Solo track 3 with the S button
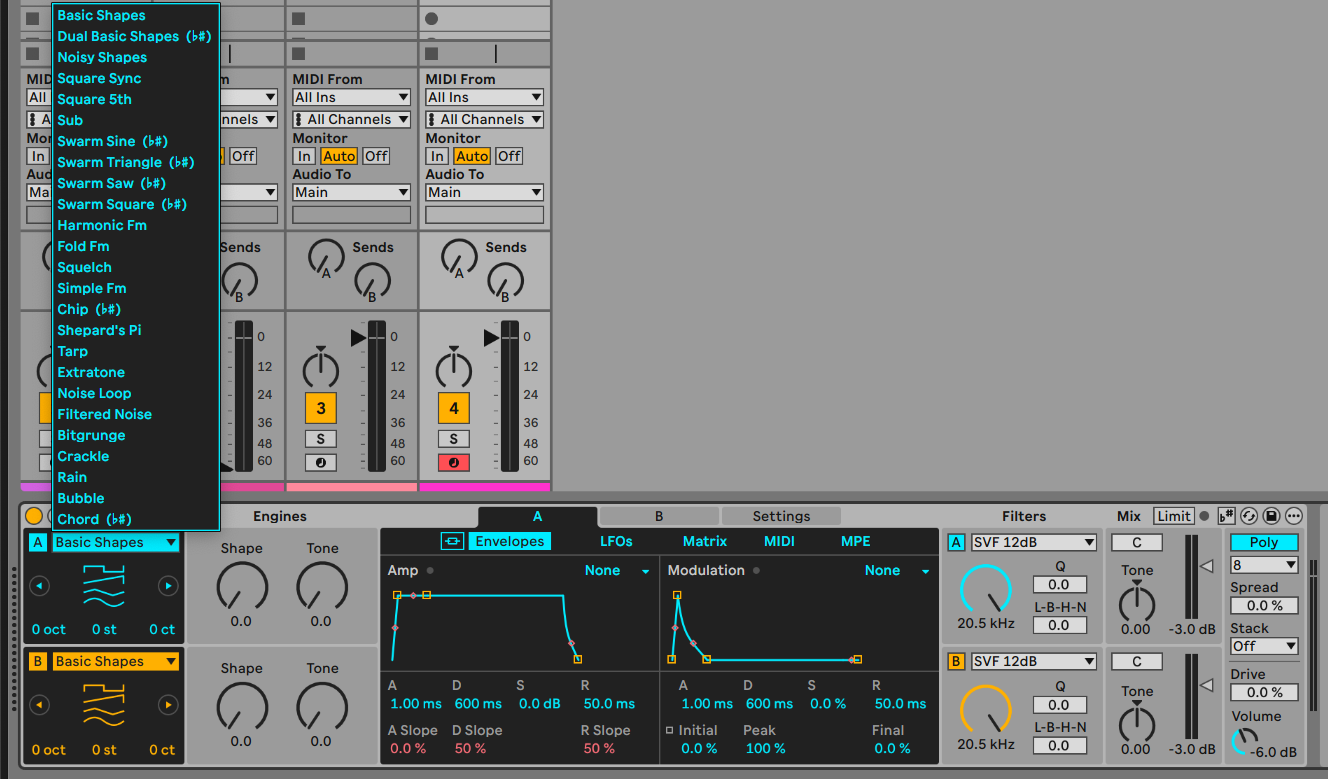The width and height of the screenshot is (1328, 779). (320, 439)
